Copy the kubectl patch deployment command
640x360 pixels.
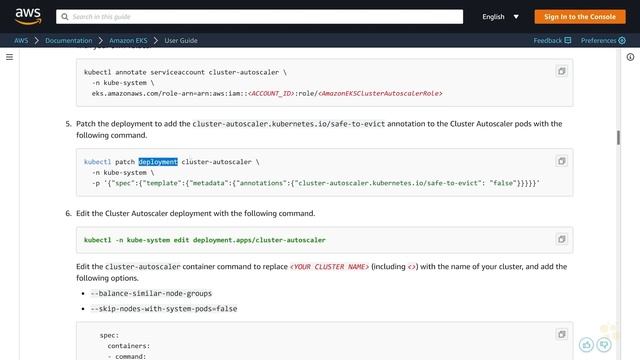pos(562,161)
